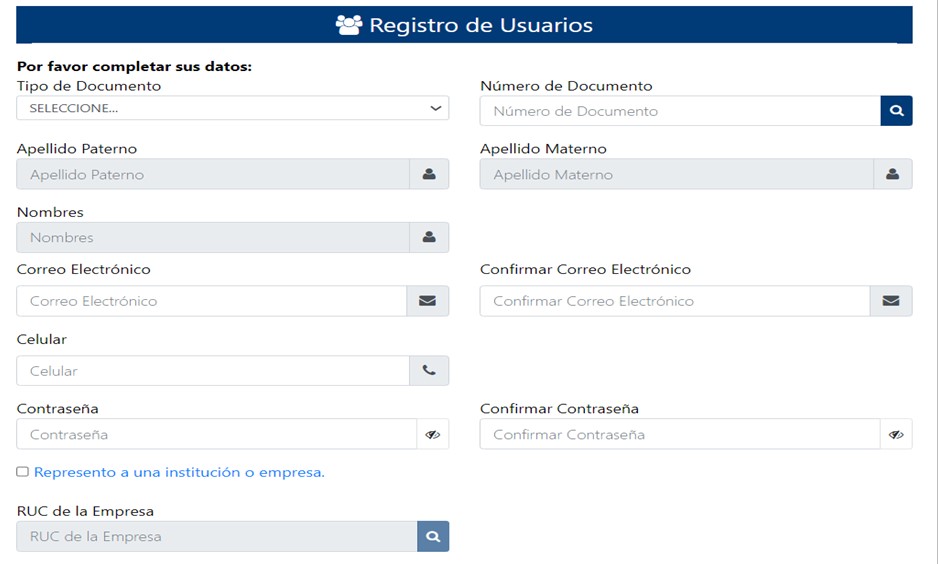Screen dimensions: 938x564
Task: Click search icon beside RUC de la Empresa
Action: coord(433,536)
